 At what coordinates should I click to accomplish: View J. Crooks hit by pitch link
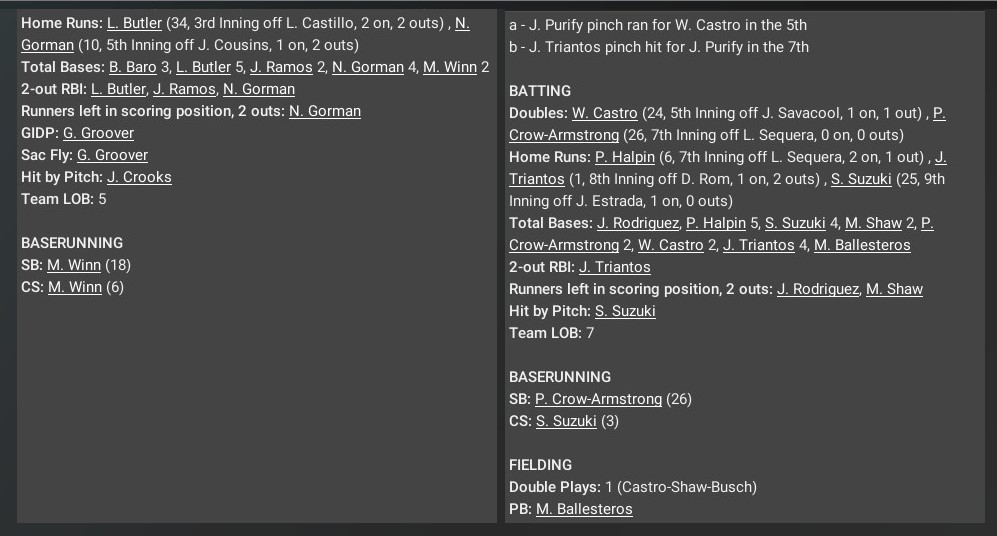[139, 177]
